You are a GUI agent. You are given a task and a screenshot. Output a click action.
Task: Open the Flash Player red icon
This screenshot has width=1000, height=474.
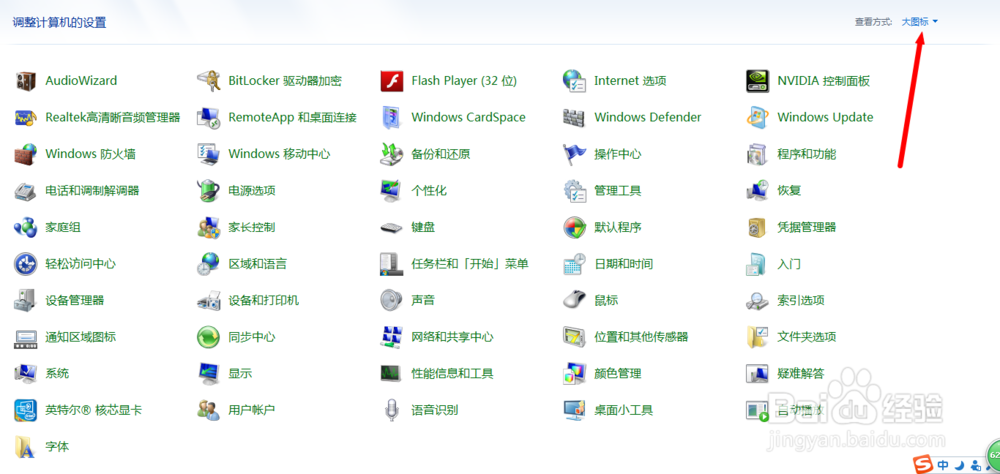[392, 81]
